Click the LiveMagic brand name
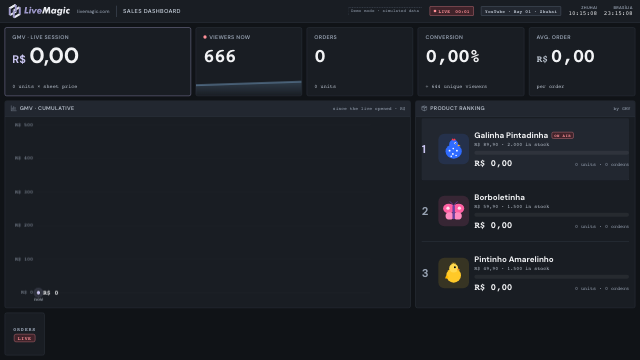This screenshot has height=360, width=640. tap(47, 11)
